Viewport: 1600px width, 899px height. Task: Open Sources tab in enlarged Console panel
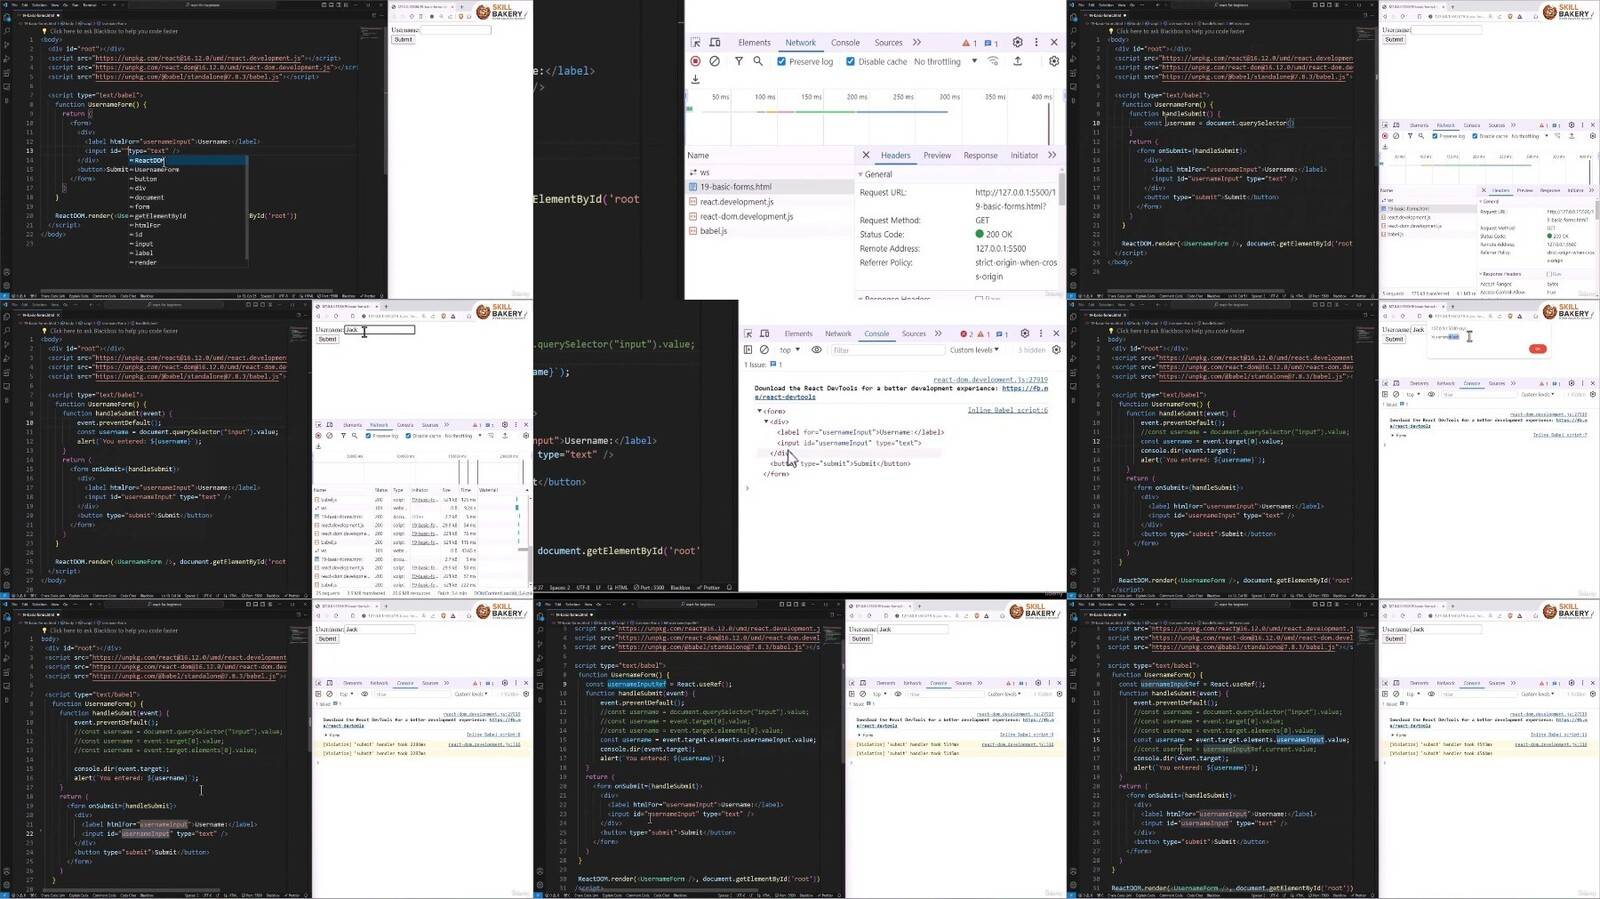coord(914,334)
